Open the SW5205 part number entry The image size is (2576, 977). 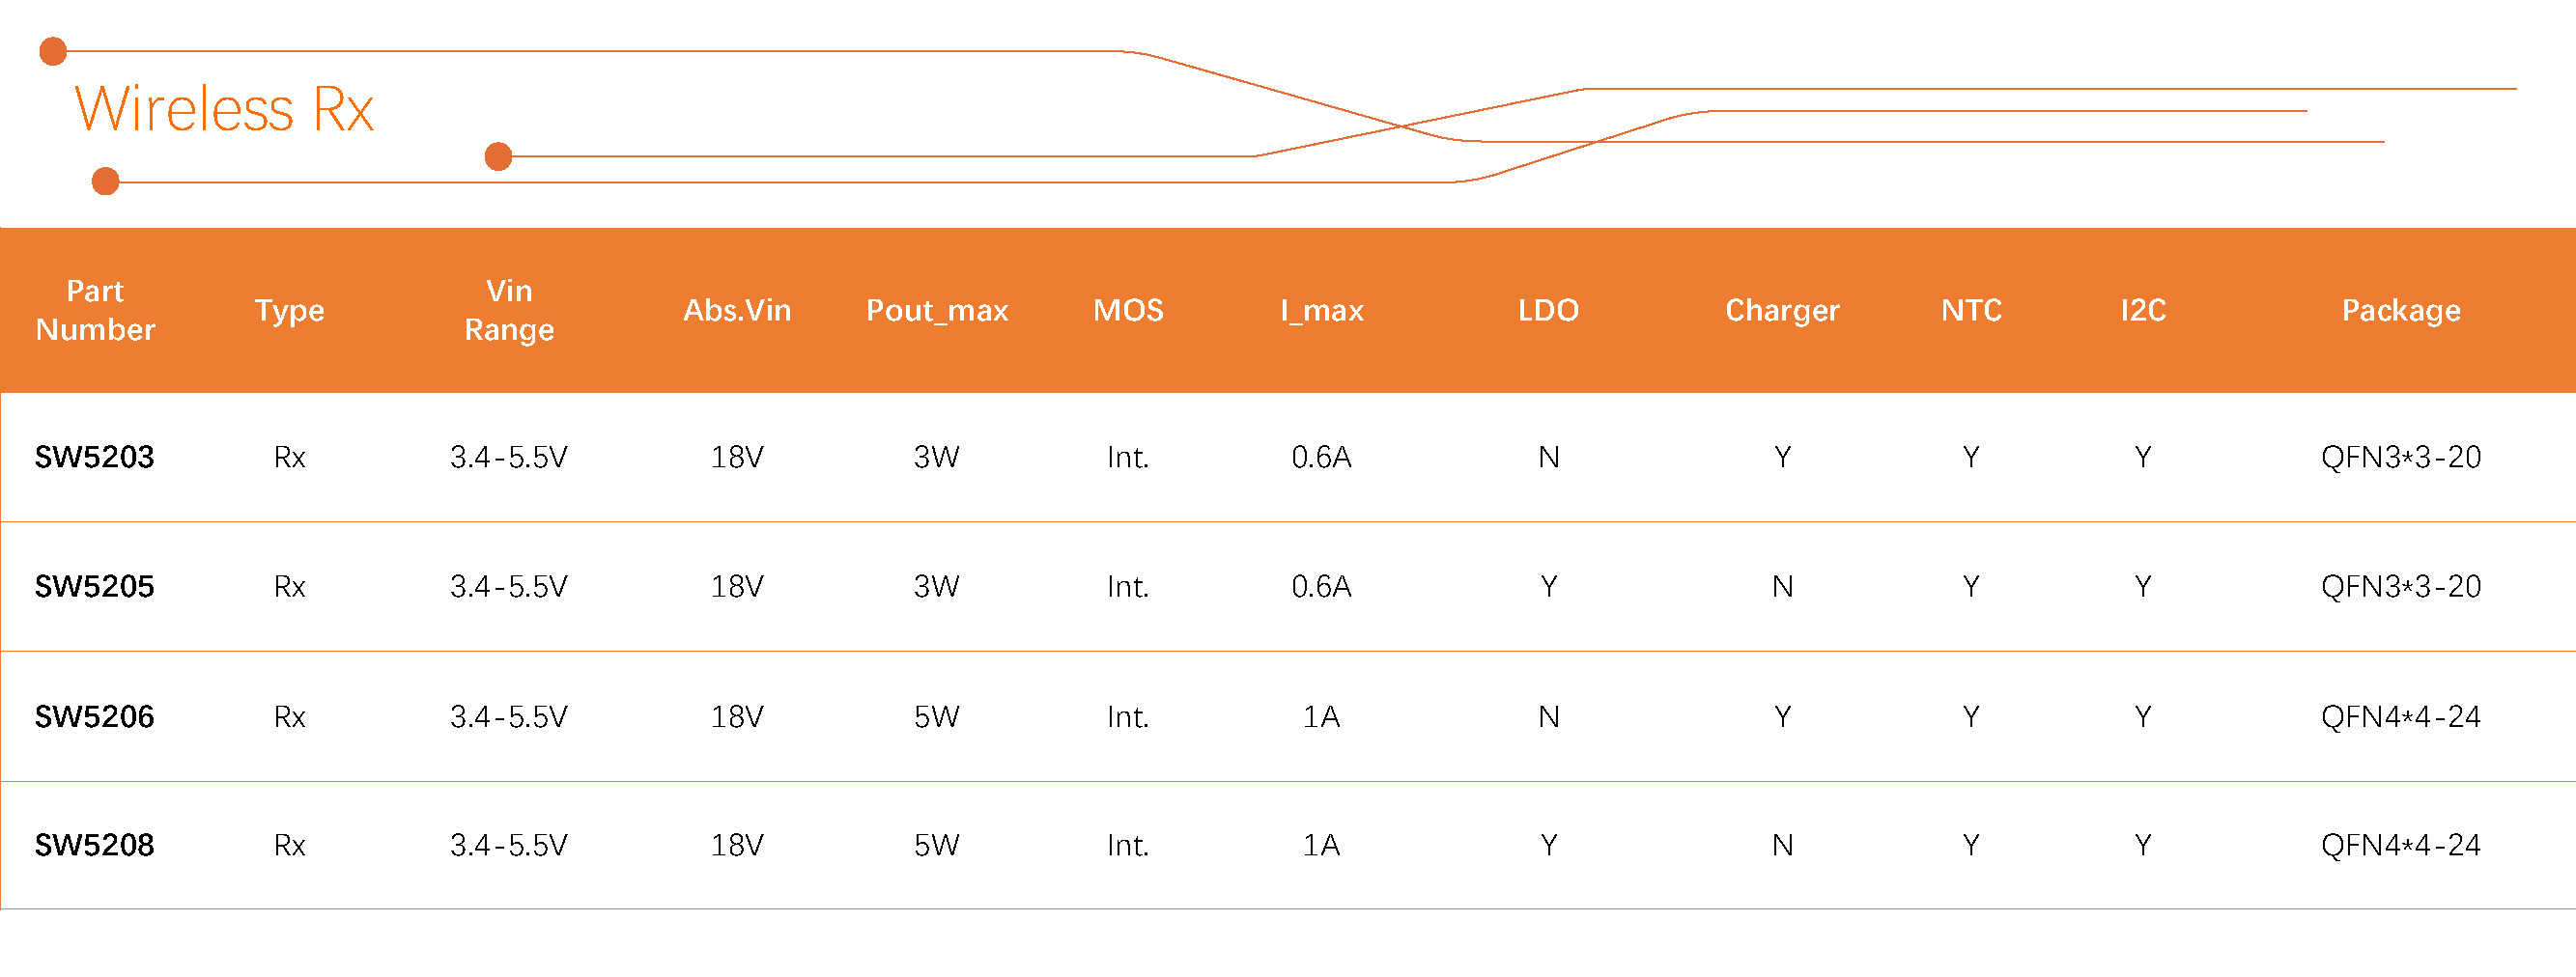coord(95,586)
